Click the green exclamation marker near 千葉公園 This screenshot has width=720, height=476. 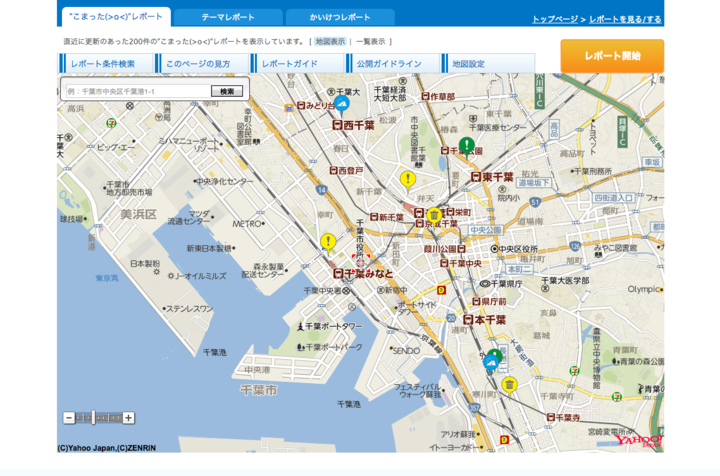point(466,144)
